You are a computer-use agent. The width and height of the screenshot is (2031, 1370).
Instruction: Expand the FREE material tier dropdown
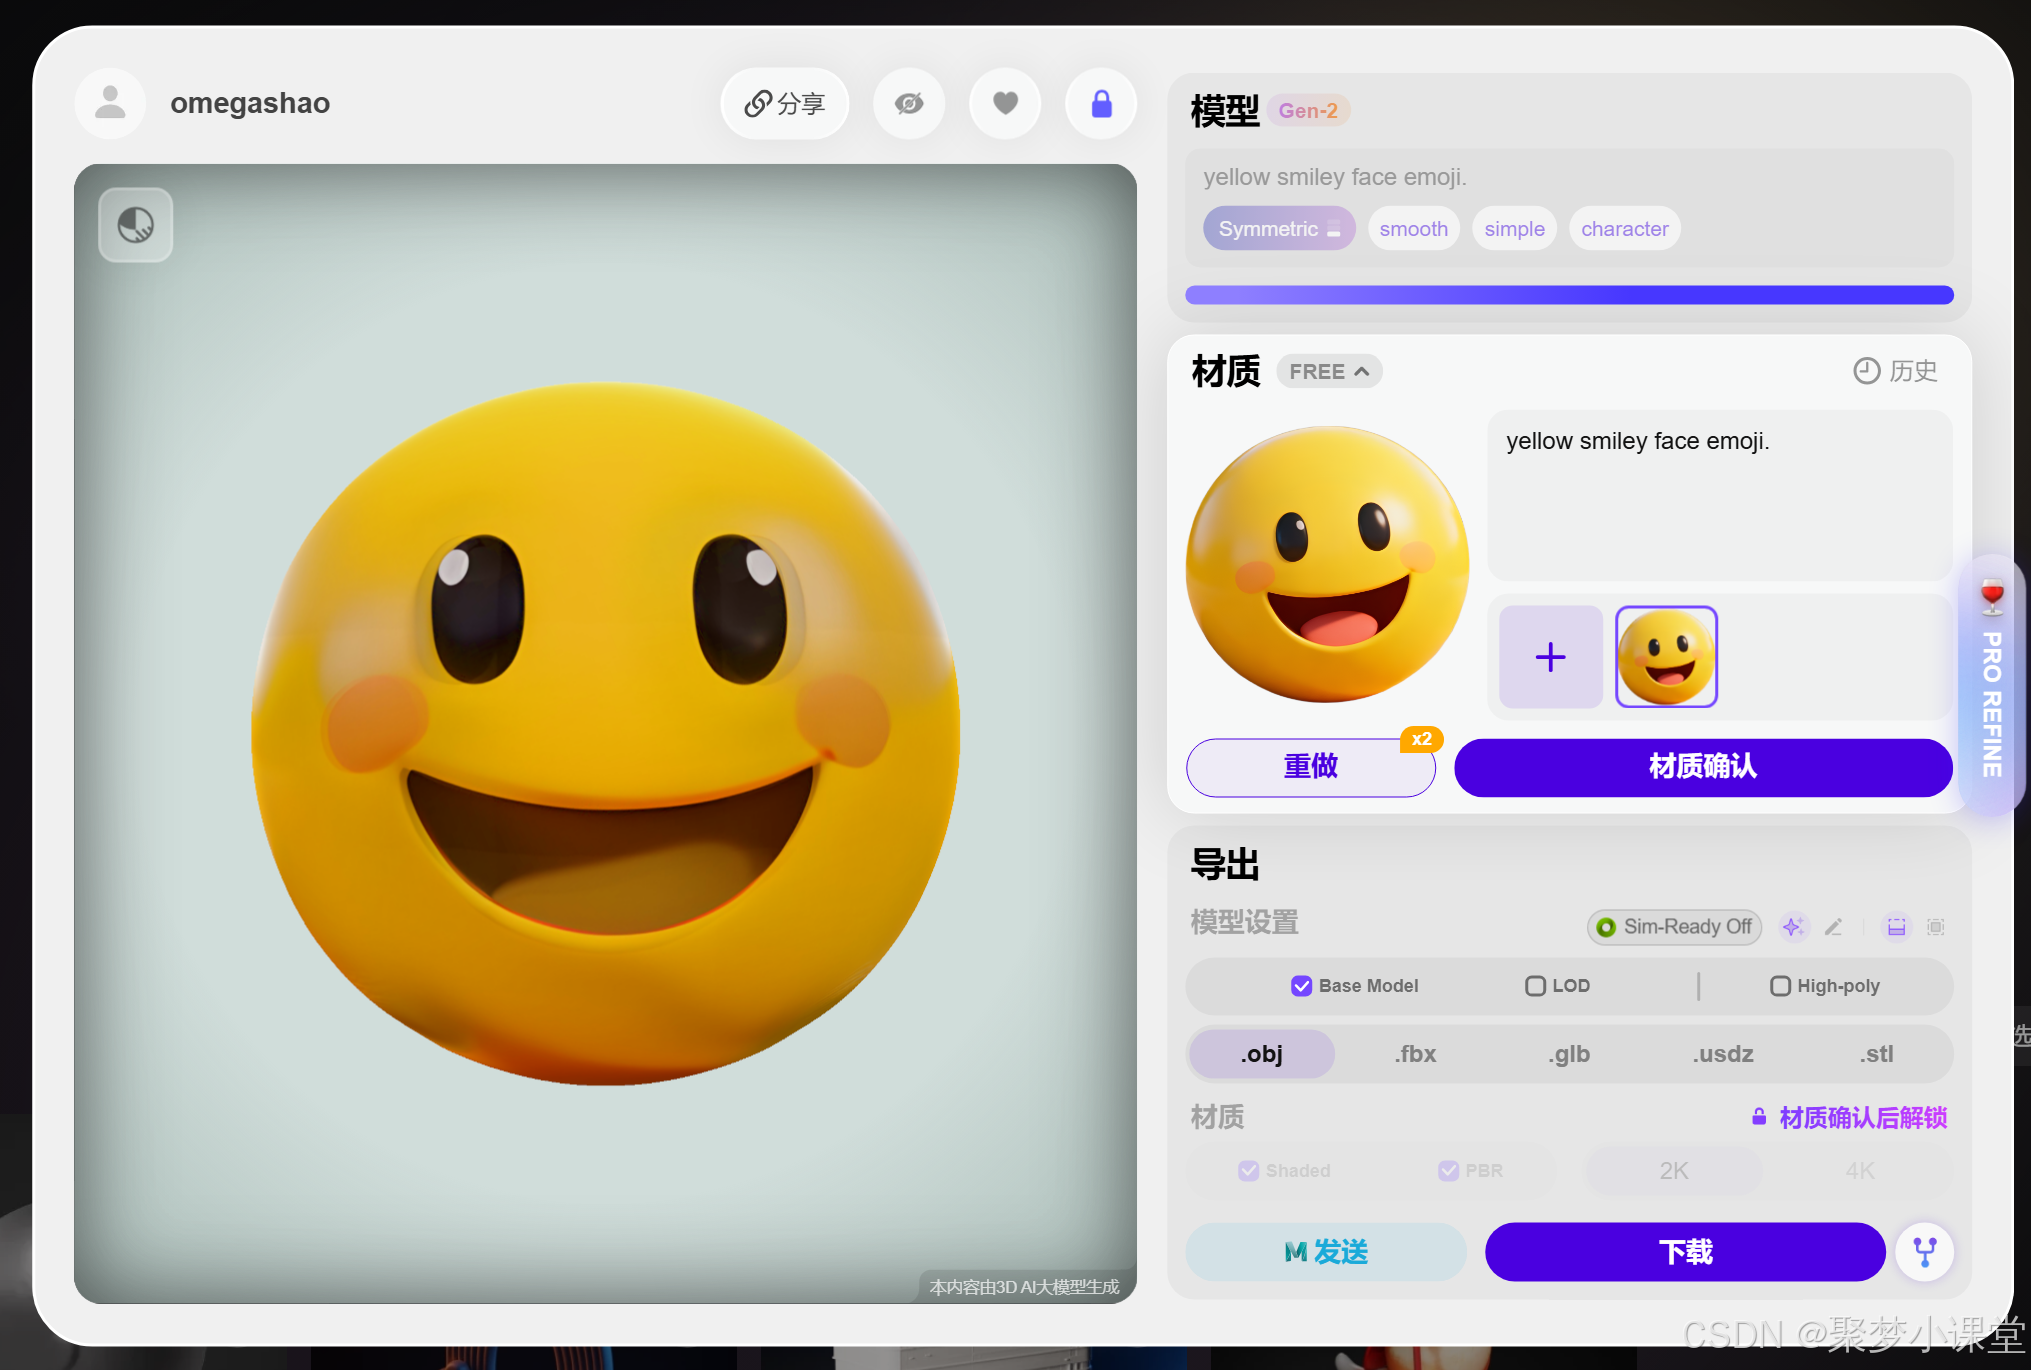pos(1328,372)
